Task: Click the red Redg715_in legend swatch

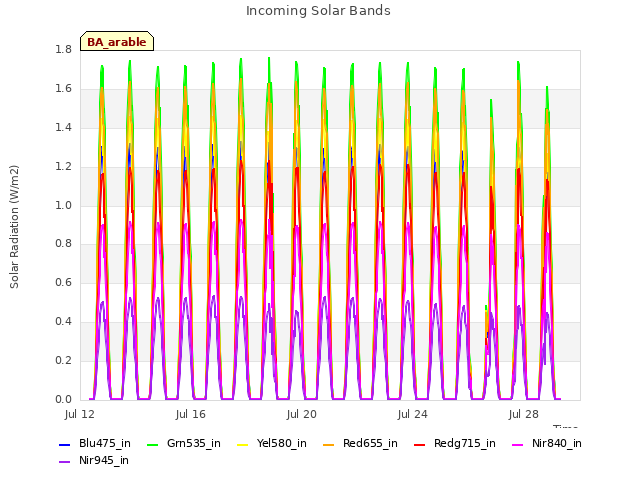Action: click(420, 444)
